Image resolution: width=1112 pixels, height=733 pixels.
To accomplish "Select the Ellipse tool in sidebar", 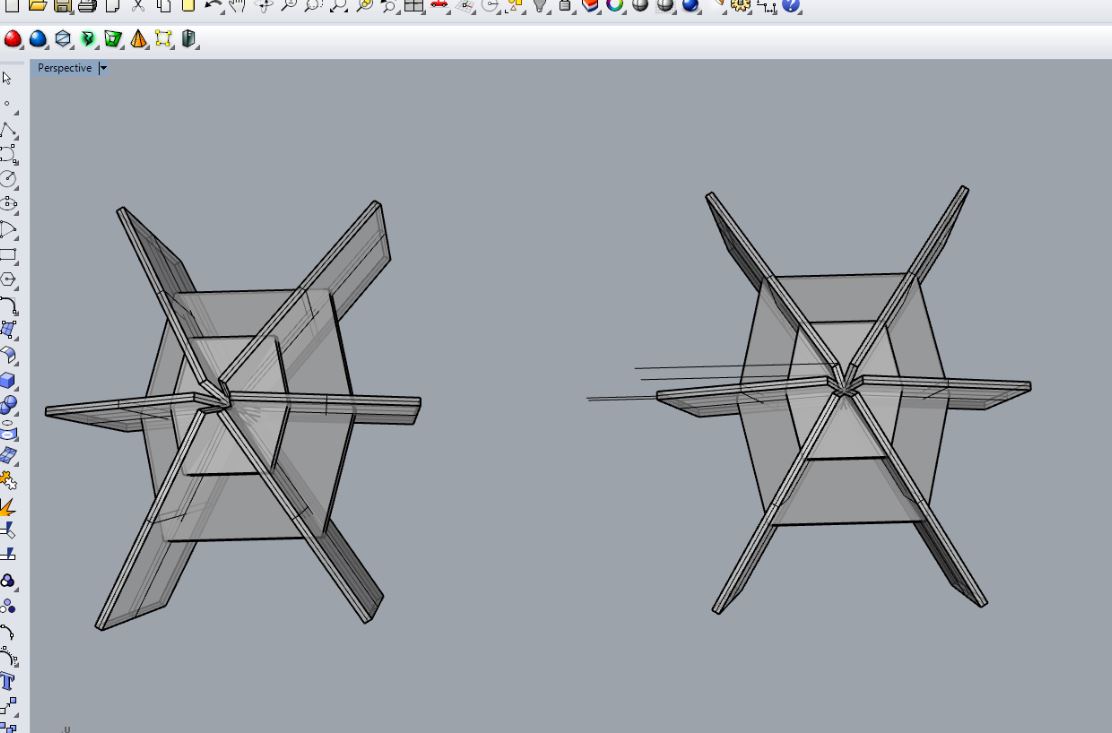I will pos(9,204).
